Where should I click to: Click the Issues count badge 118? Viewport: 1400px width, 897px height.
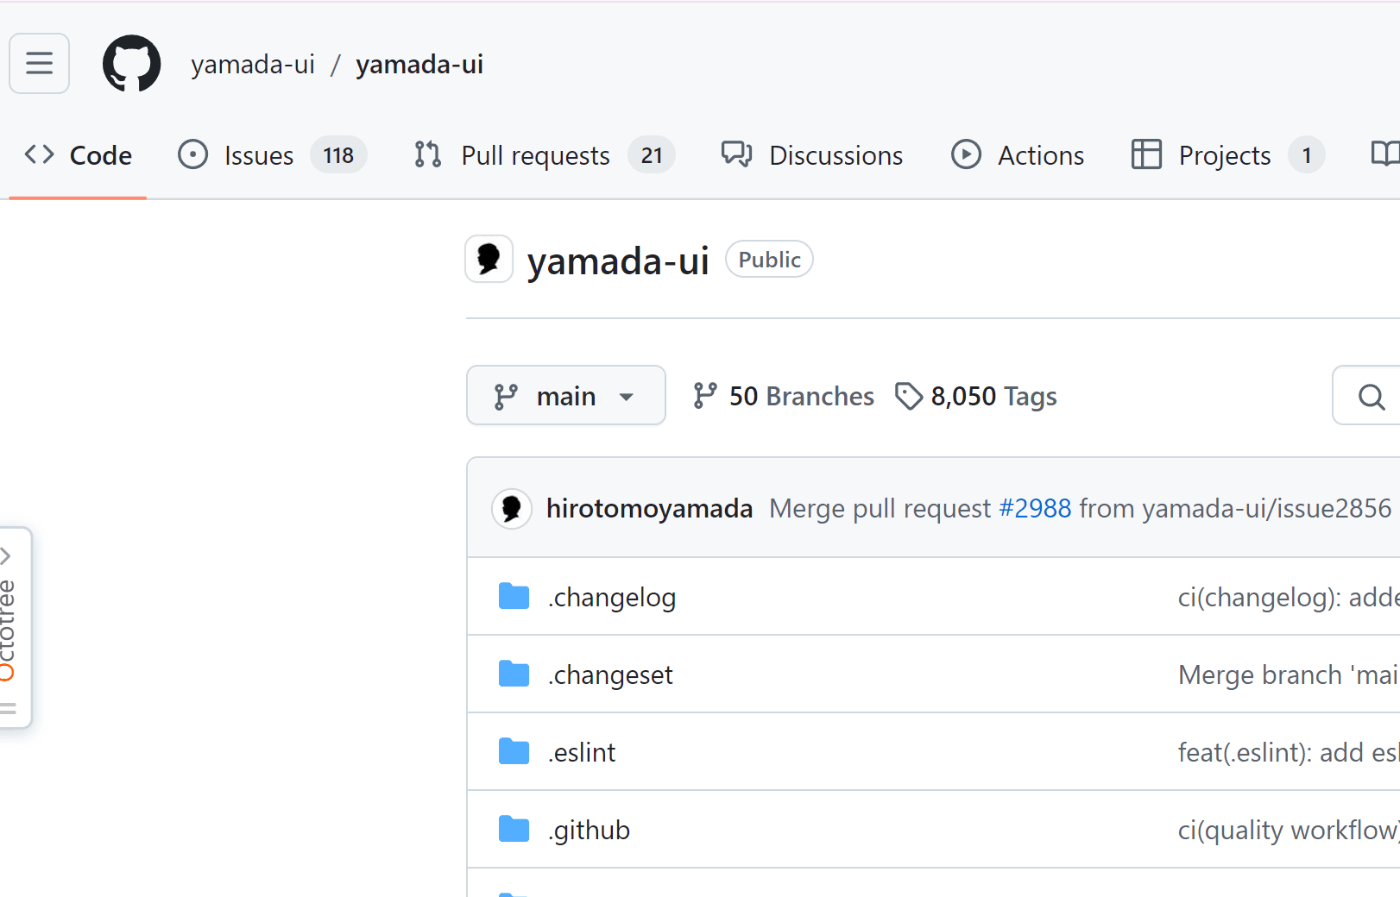(x=339, y=155)
